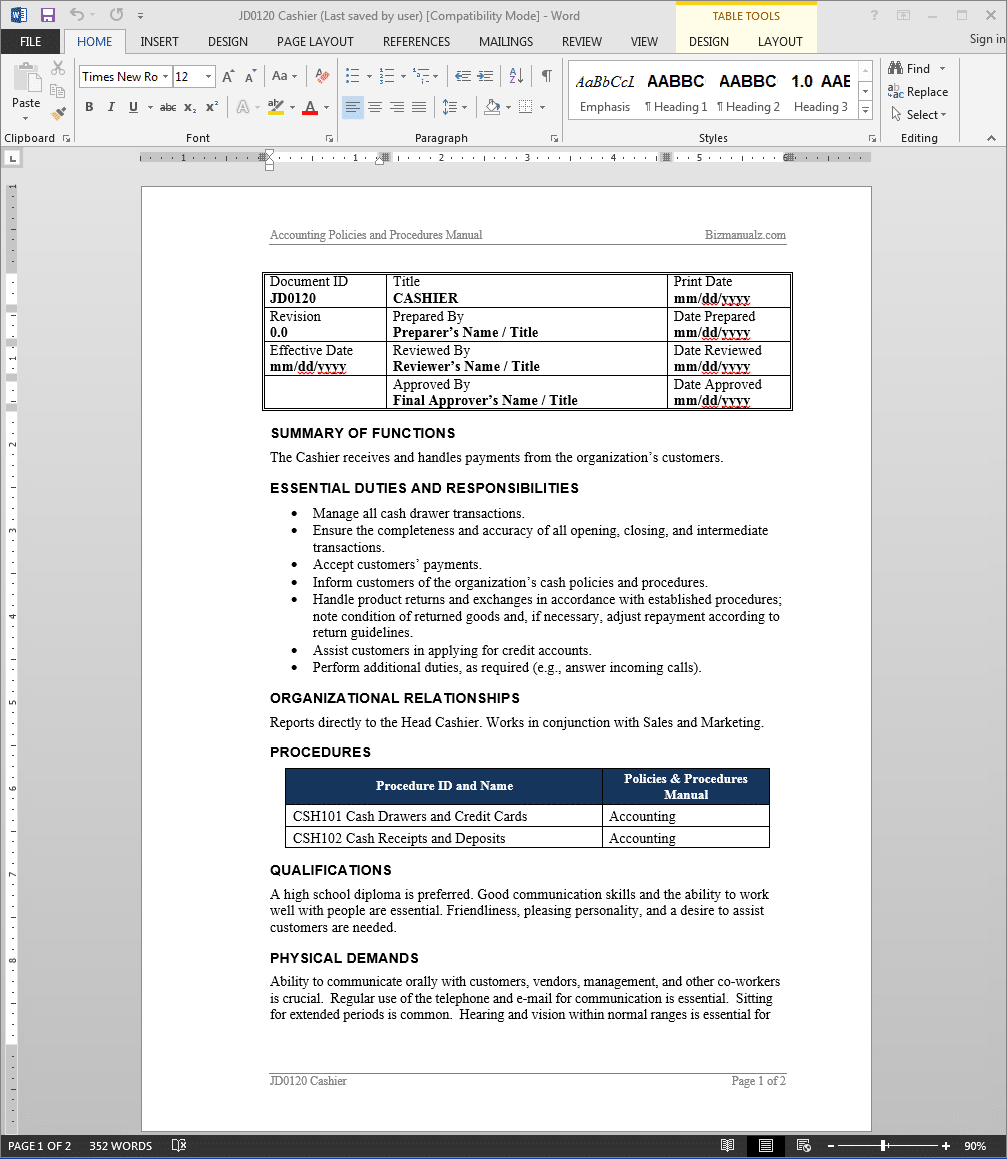Open the proofing errors icon in status bar

(179, 1146)
